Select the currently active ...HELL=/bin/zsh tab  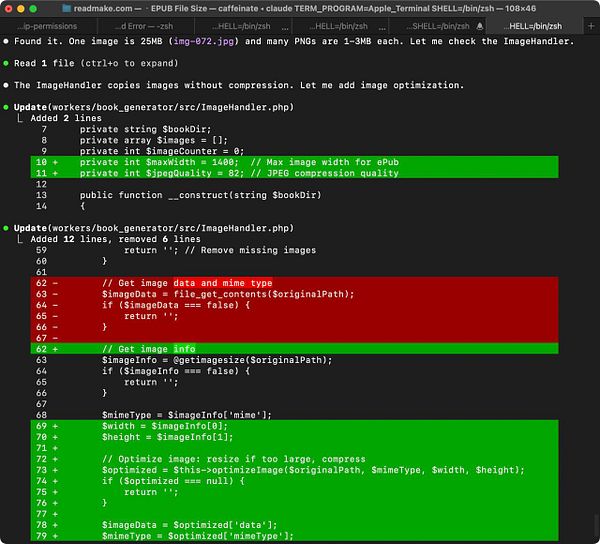(535, 26)
